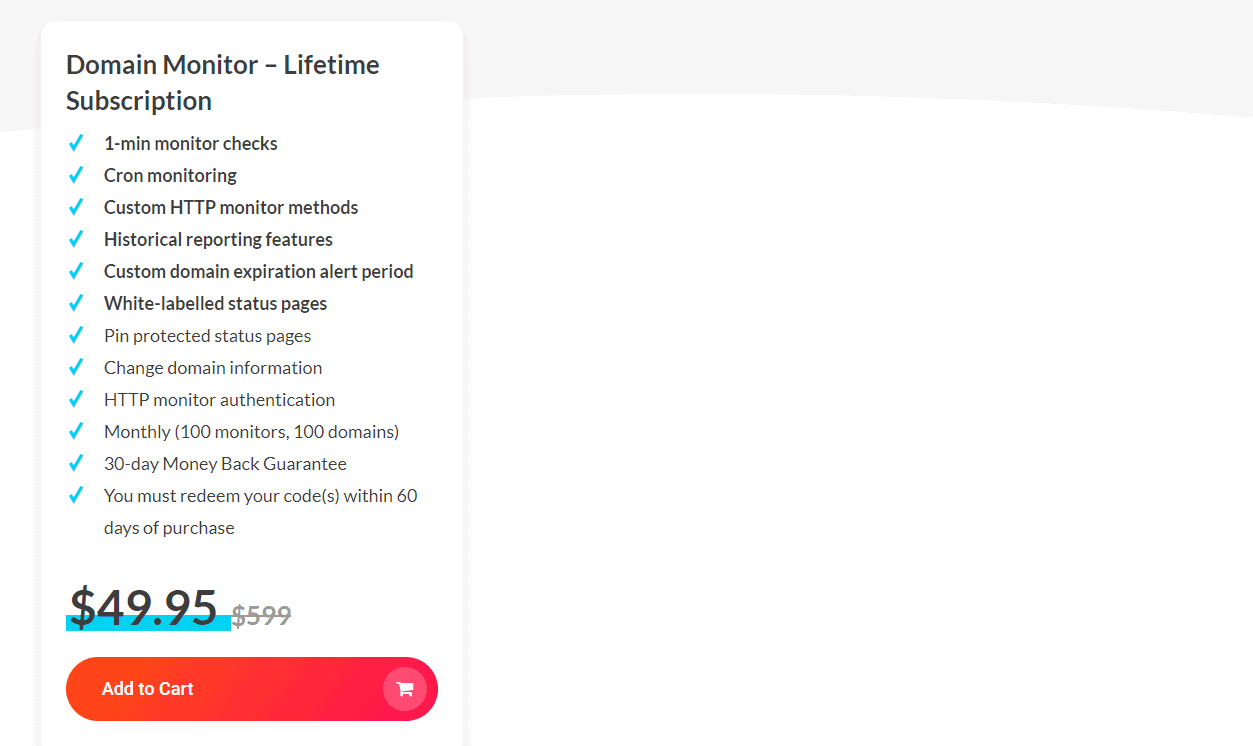Click the checkmark beside 1-min monitor checks
The image size is (1253, 746).
coord(76,142)
